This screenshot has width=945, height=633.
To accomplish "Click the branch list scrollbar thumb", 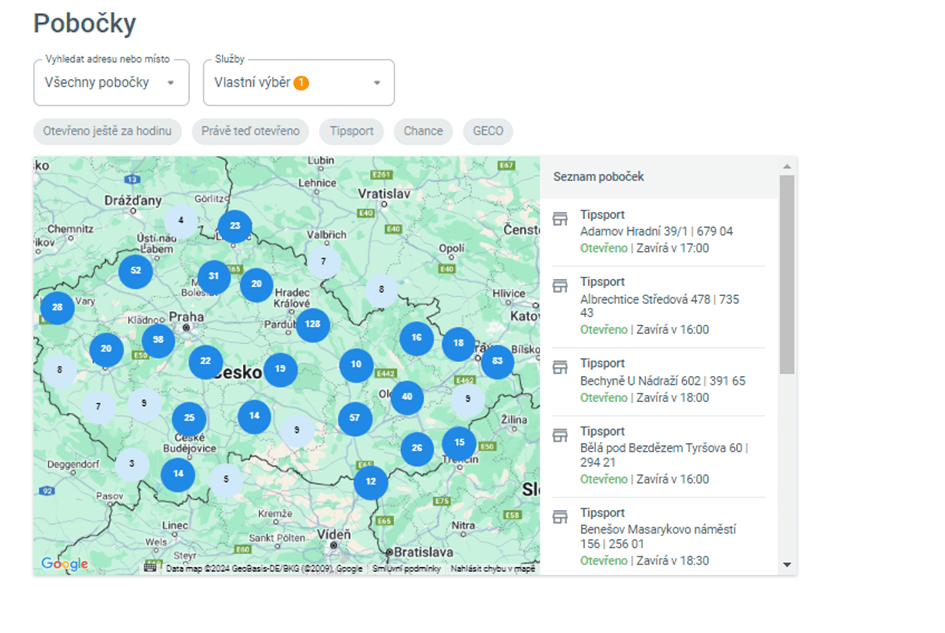I will [787, 274].
